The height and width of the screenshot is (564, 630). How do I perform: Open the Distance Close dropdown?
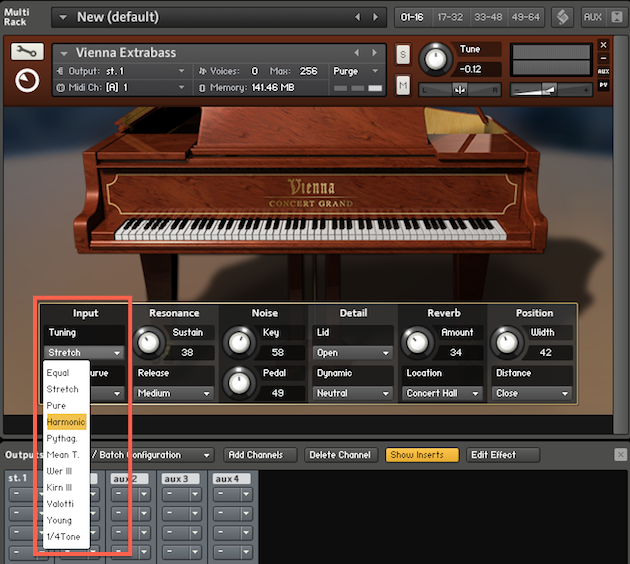(x=532, y=393)
